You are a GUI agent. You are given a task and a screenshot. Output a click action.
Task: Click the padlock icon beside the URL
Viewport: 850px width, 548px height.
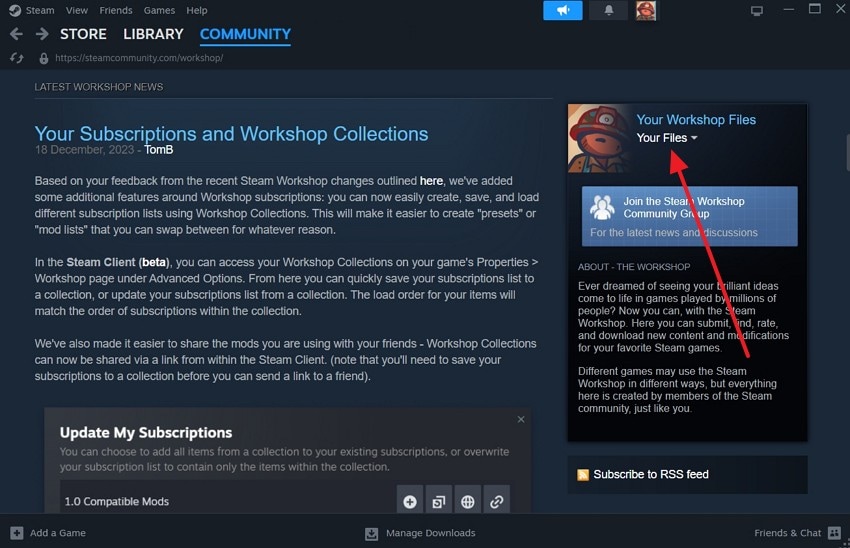tap(44, 58)
